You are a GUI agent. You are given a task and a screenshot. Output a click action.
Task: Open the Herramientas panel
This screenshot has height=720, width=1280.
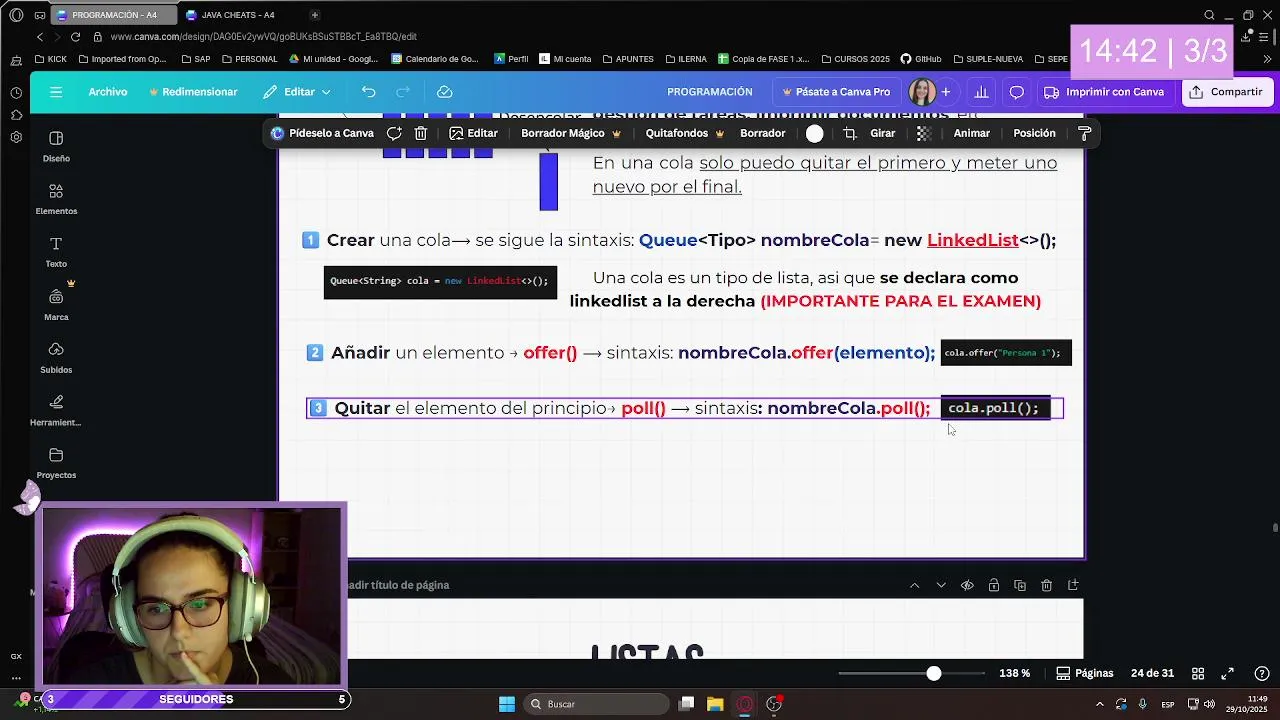coord(56,410)
